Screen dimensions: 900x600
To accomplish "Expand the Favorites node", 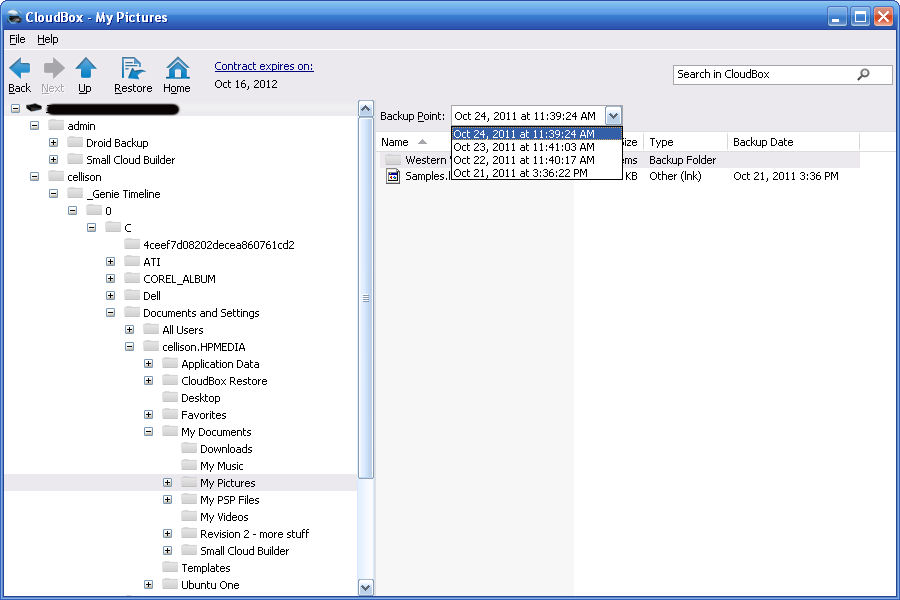I will point(148,415).
